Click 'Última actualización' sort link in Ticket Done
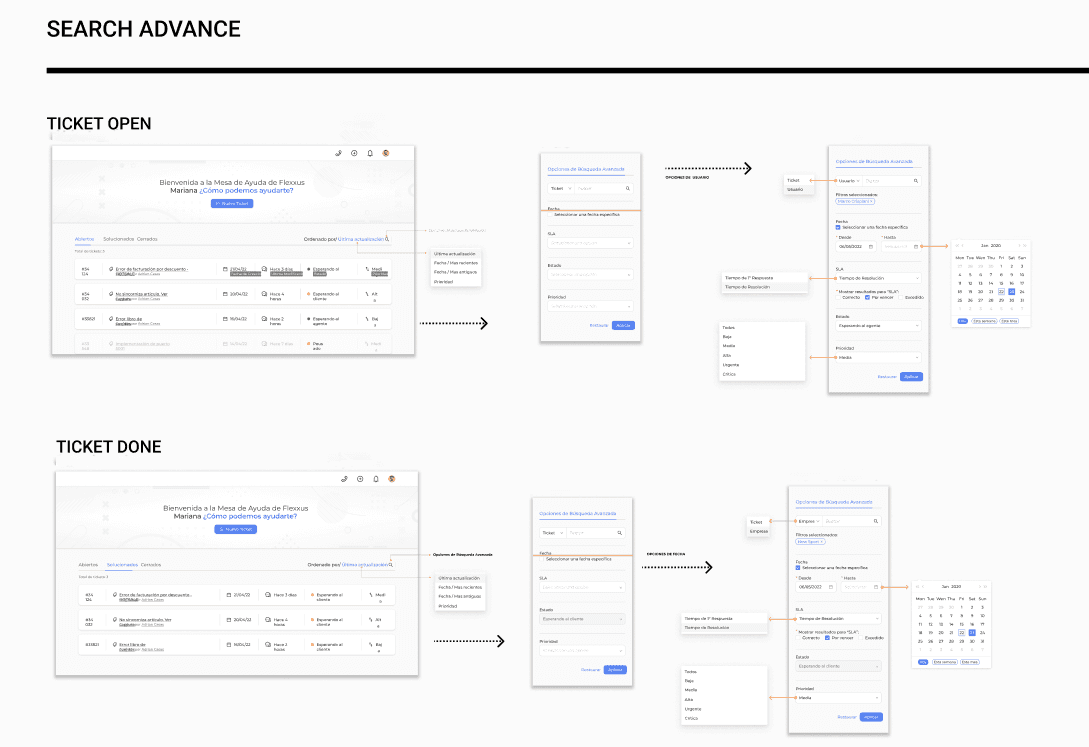 pyautogui.click(x=365, y=564)
